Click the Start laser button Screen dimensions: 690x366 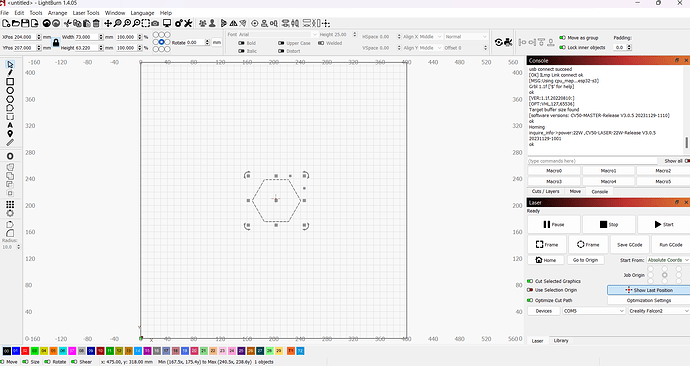pos(664,224)
